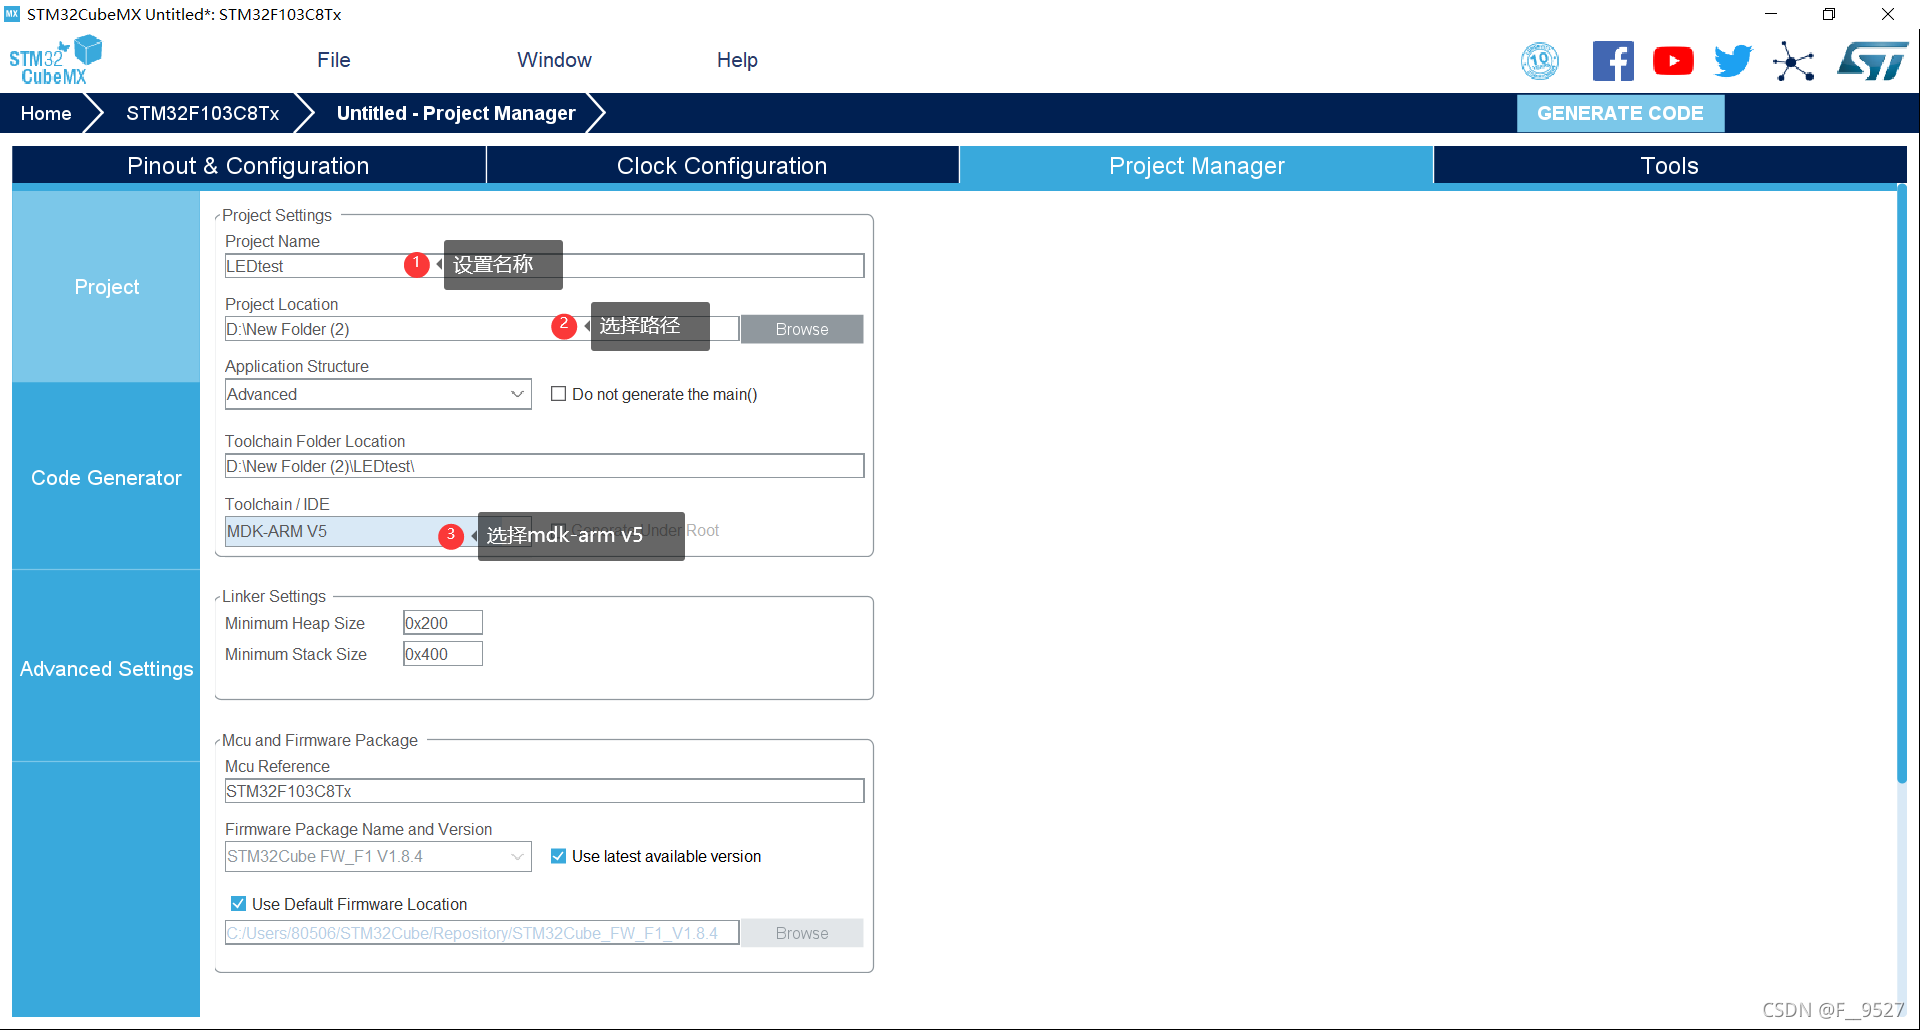The height and width of the screenshot is (1030, 1920).
Task: Click the firmware location Browse button
Action: [x=802, y=933]
